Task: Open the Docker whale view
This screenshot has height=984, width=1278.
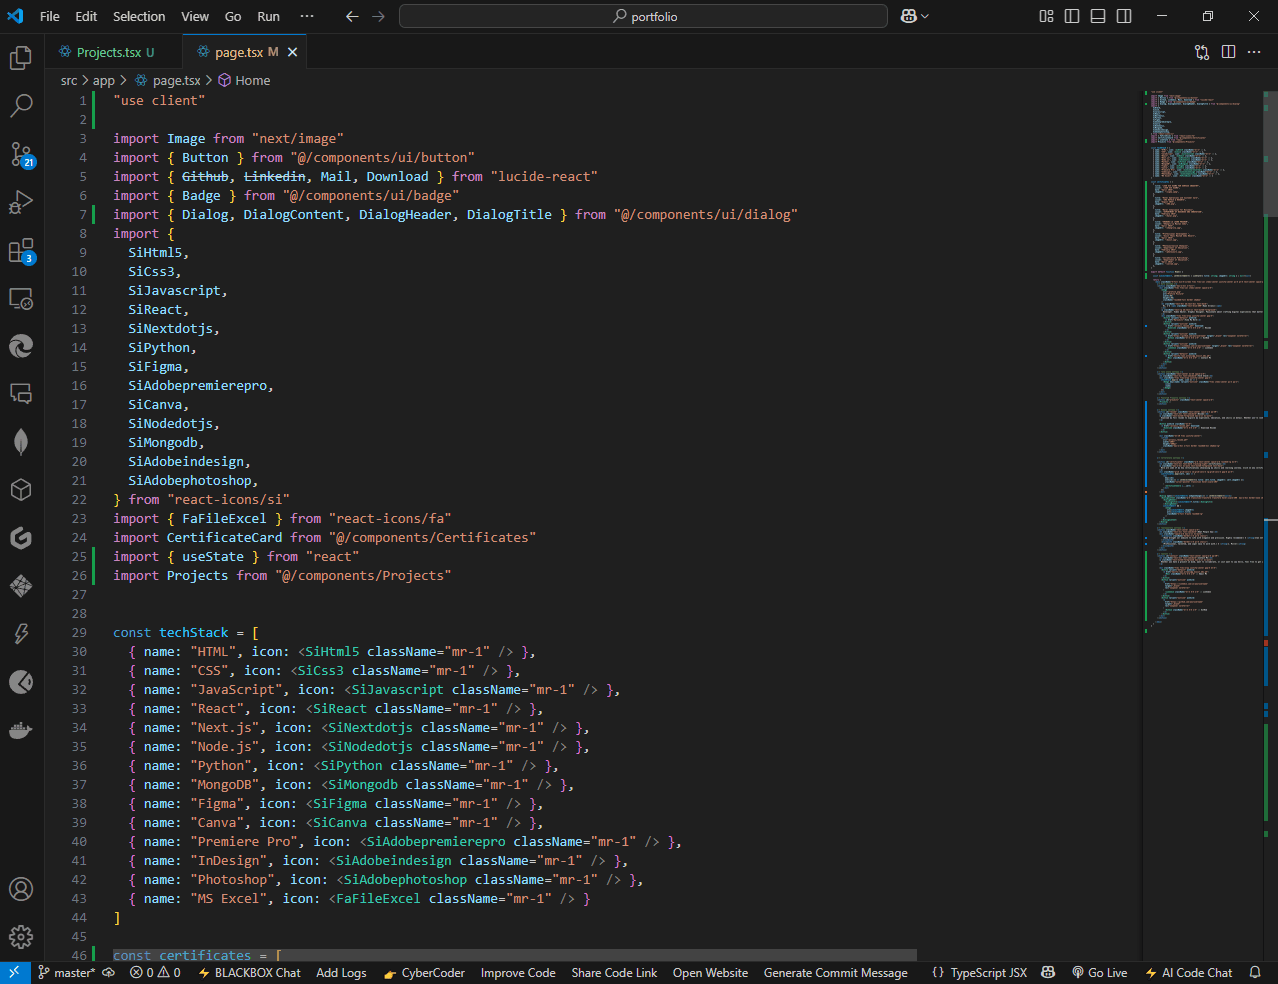Action: click(x=21, y=730)
